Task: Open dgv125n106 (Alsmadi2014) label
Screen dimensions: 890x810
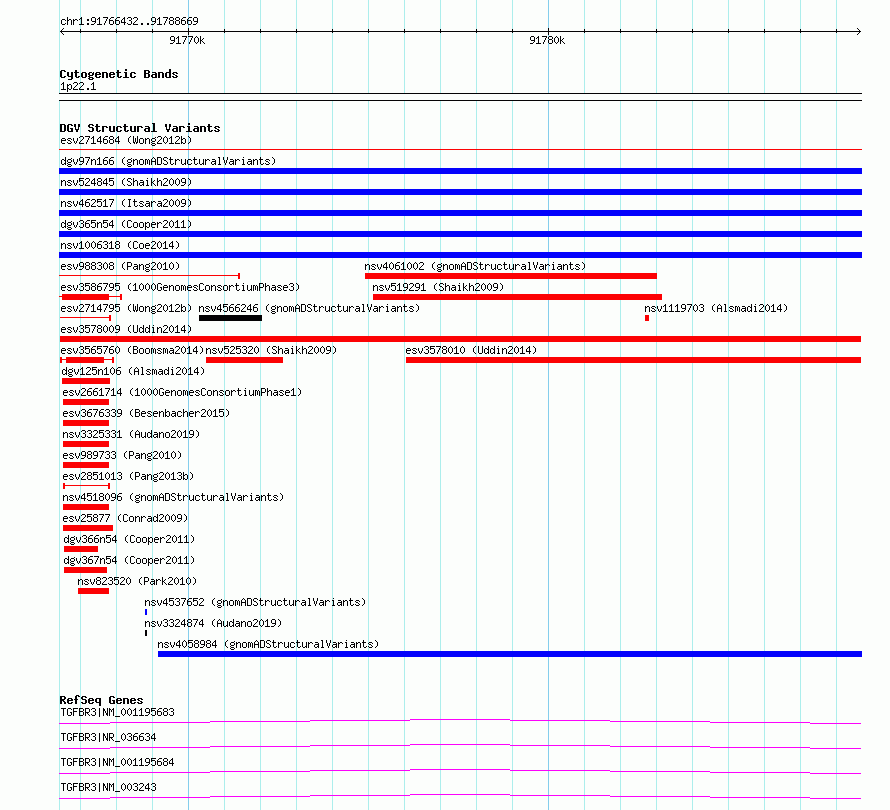Action: [x=133, y=371]
